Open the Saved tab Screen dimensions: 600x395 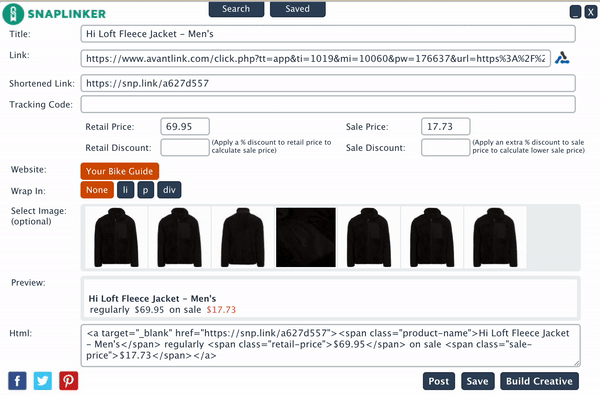coord(298,9)
